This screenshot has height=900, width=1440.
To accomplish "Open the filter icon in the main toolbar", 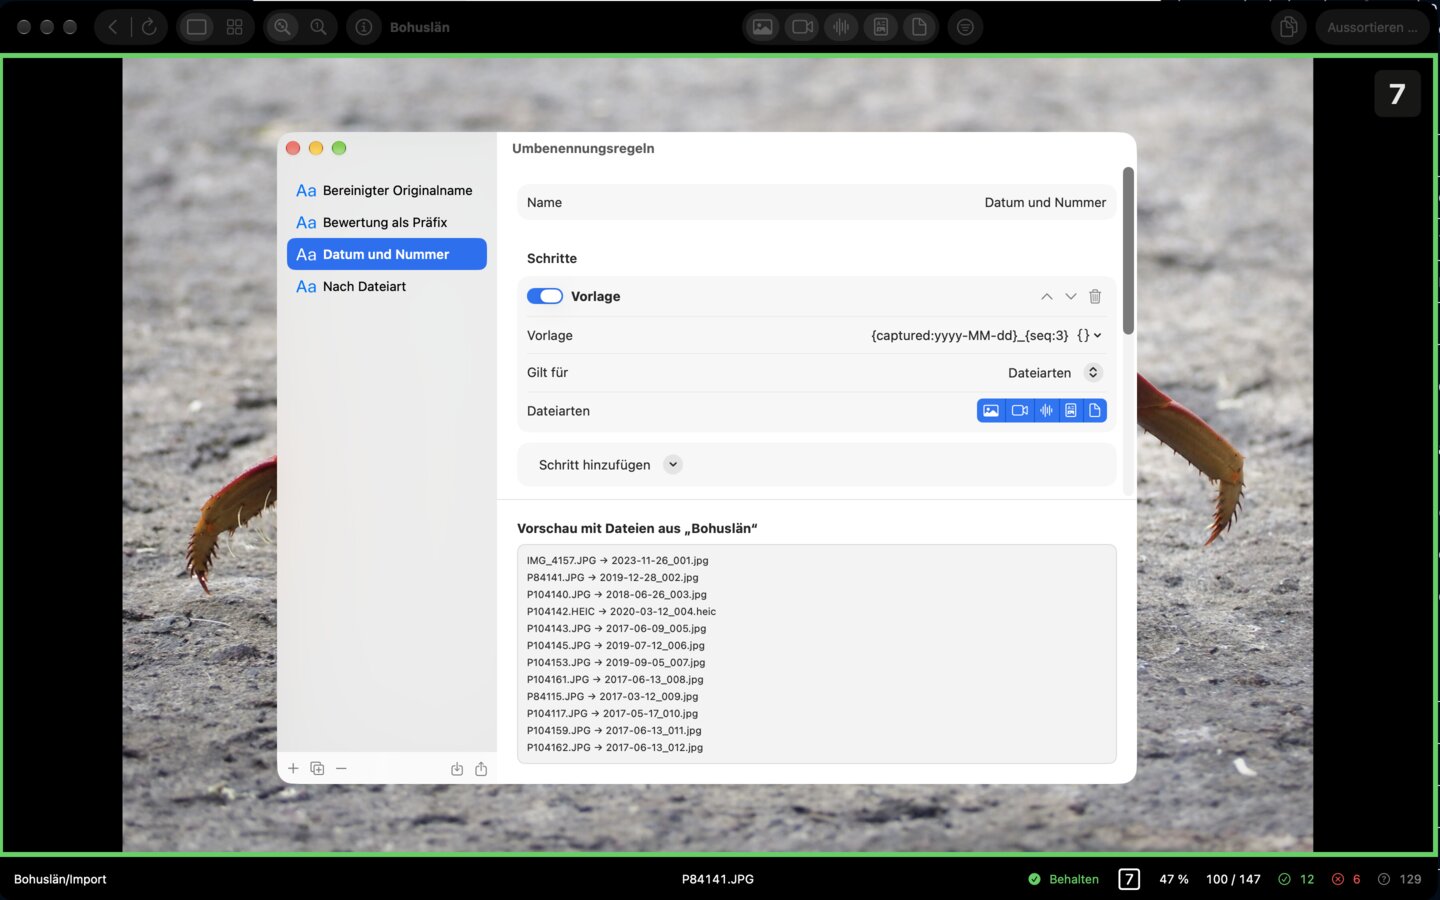I will click(965, 27).
